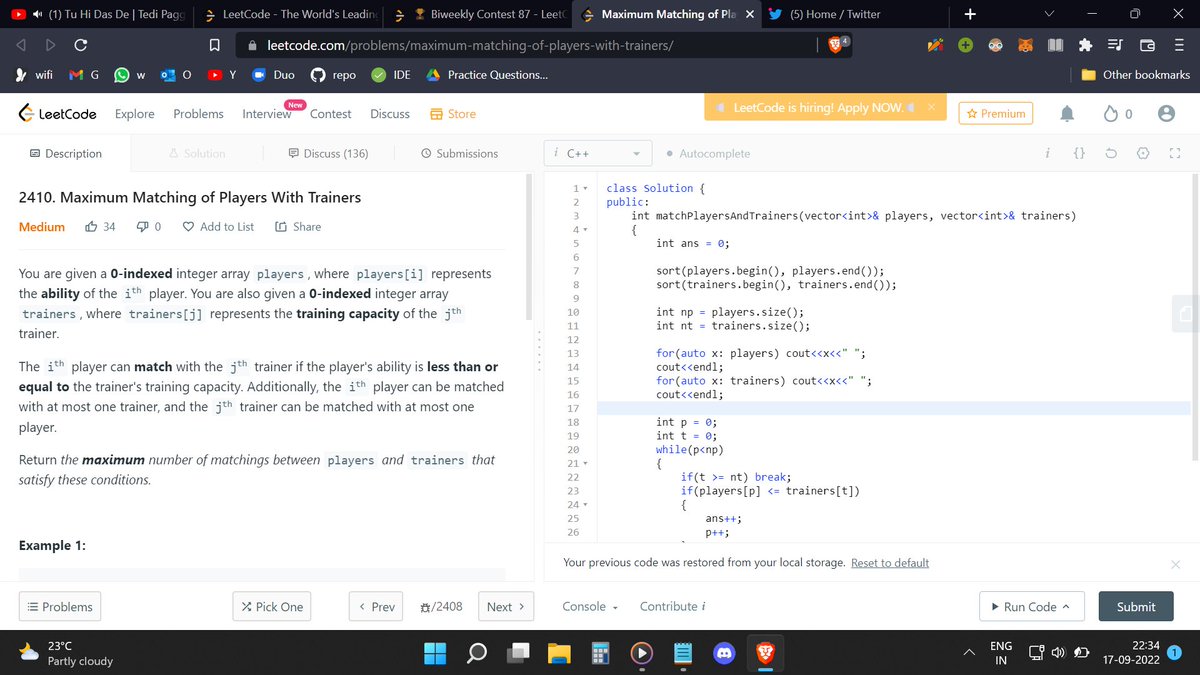Reset code with the revert arrow icon
The width and height of the screenshot is (1200, 675).
click(x=1111, y=154)
